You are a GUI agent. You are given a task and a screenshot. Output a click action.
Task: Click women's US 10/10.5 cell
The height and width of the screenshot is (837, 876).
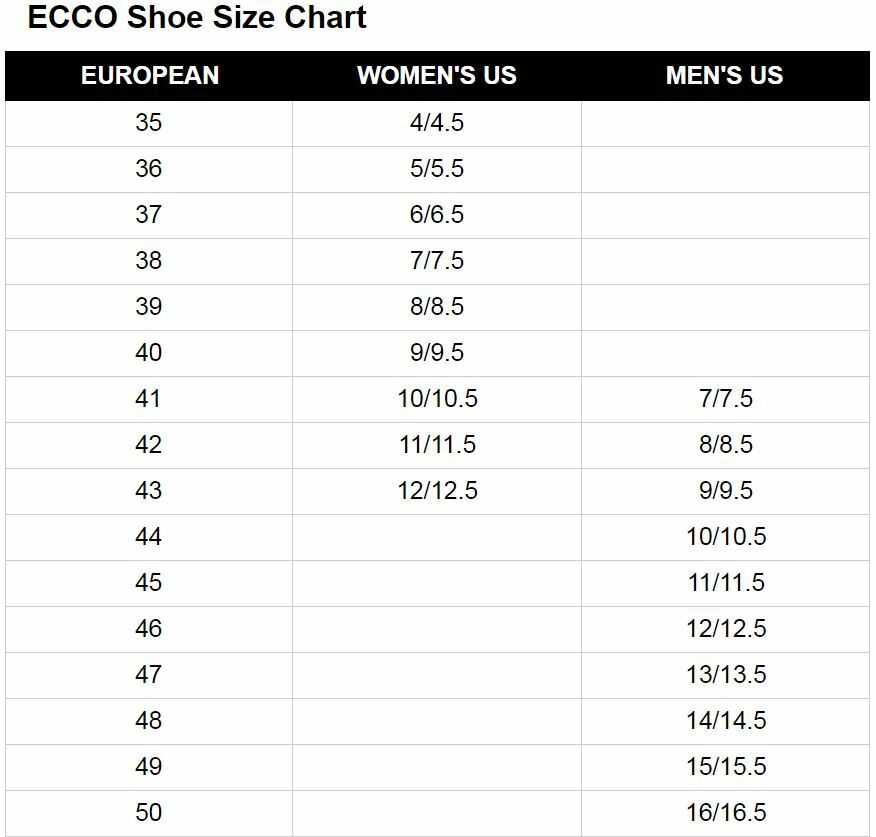[x=437, y=399]
